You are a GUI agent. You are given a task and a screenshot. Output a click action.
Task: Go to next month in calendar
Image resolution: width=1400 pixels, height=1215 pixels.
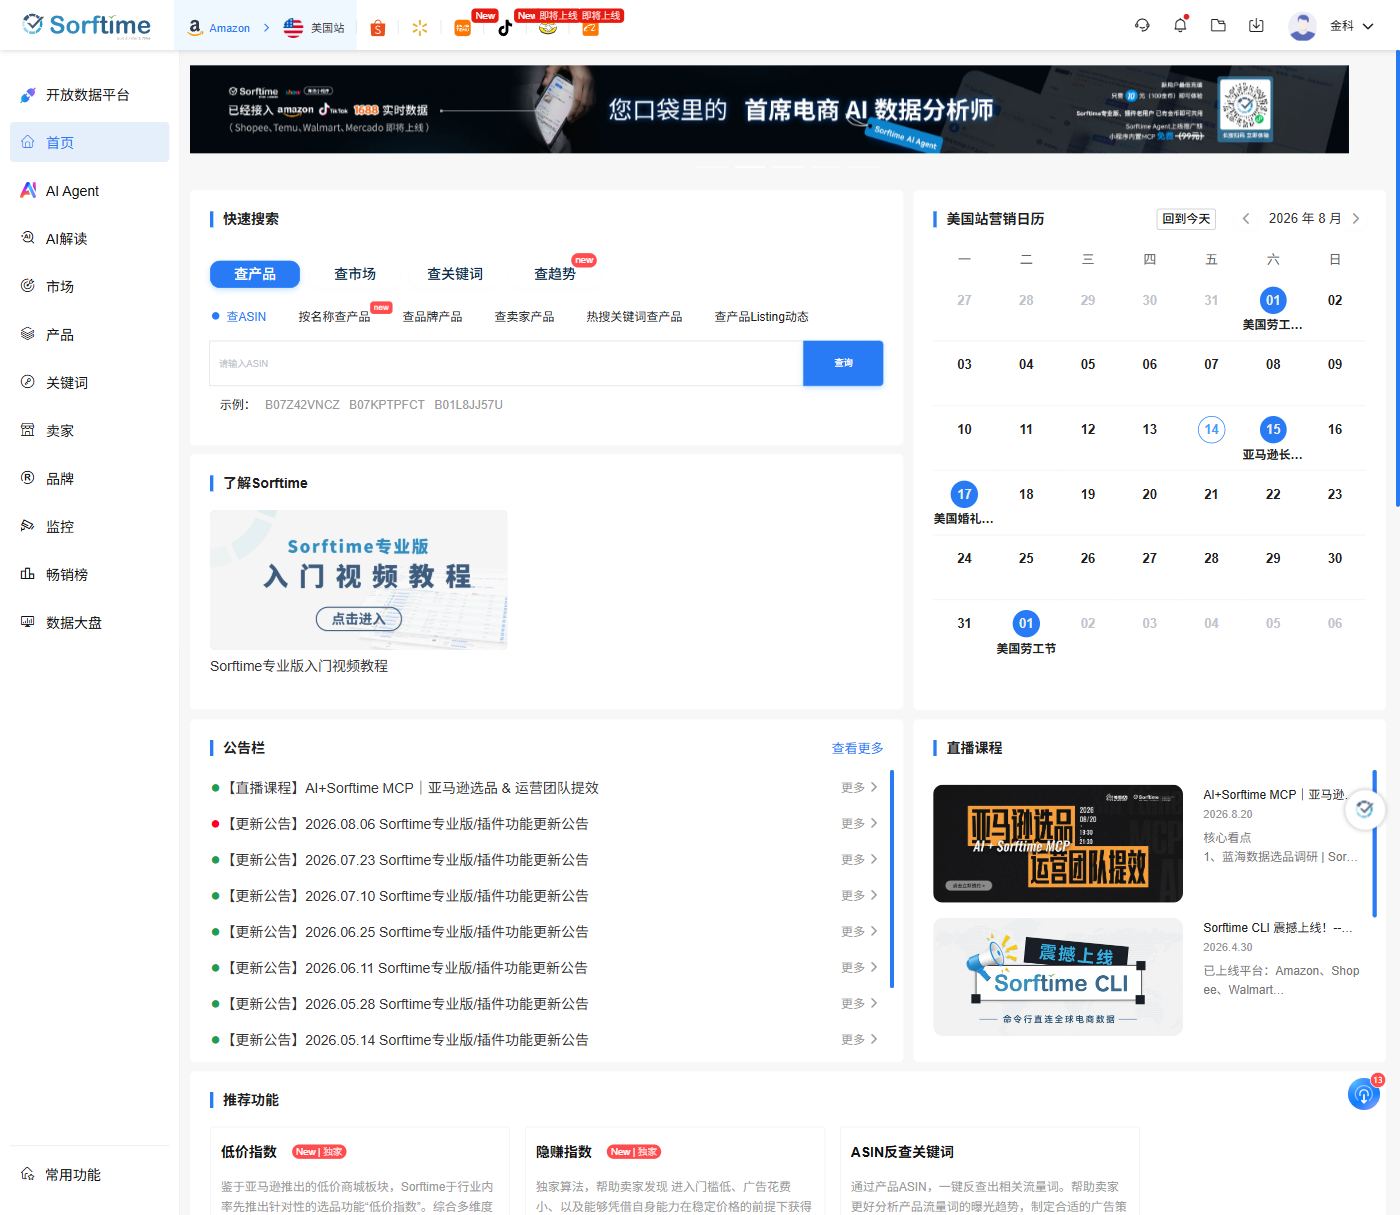click(1356, 218)
